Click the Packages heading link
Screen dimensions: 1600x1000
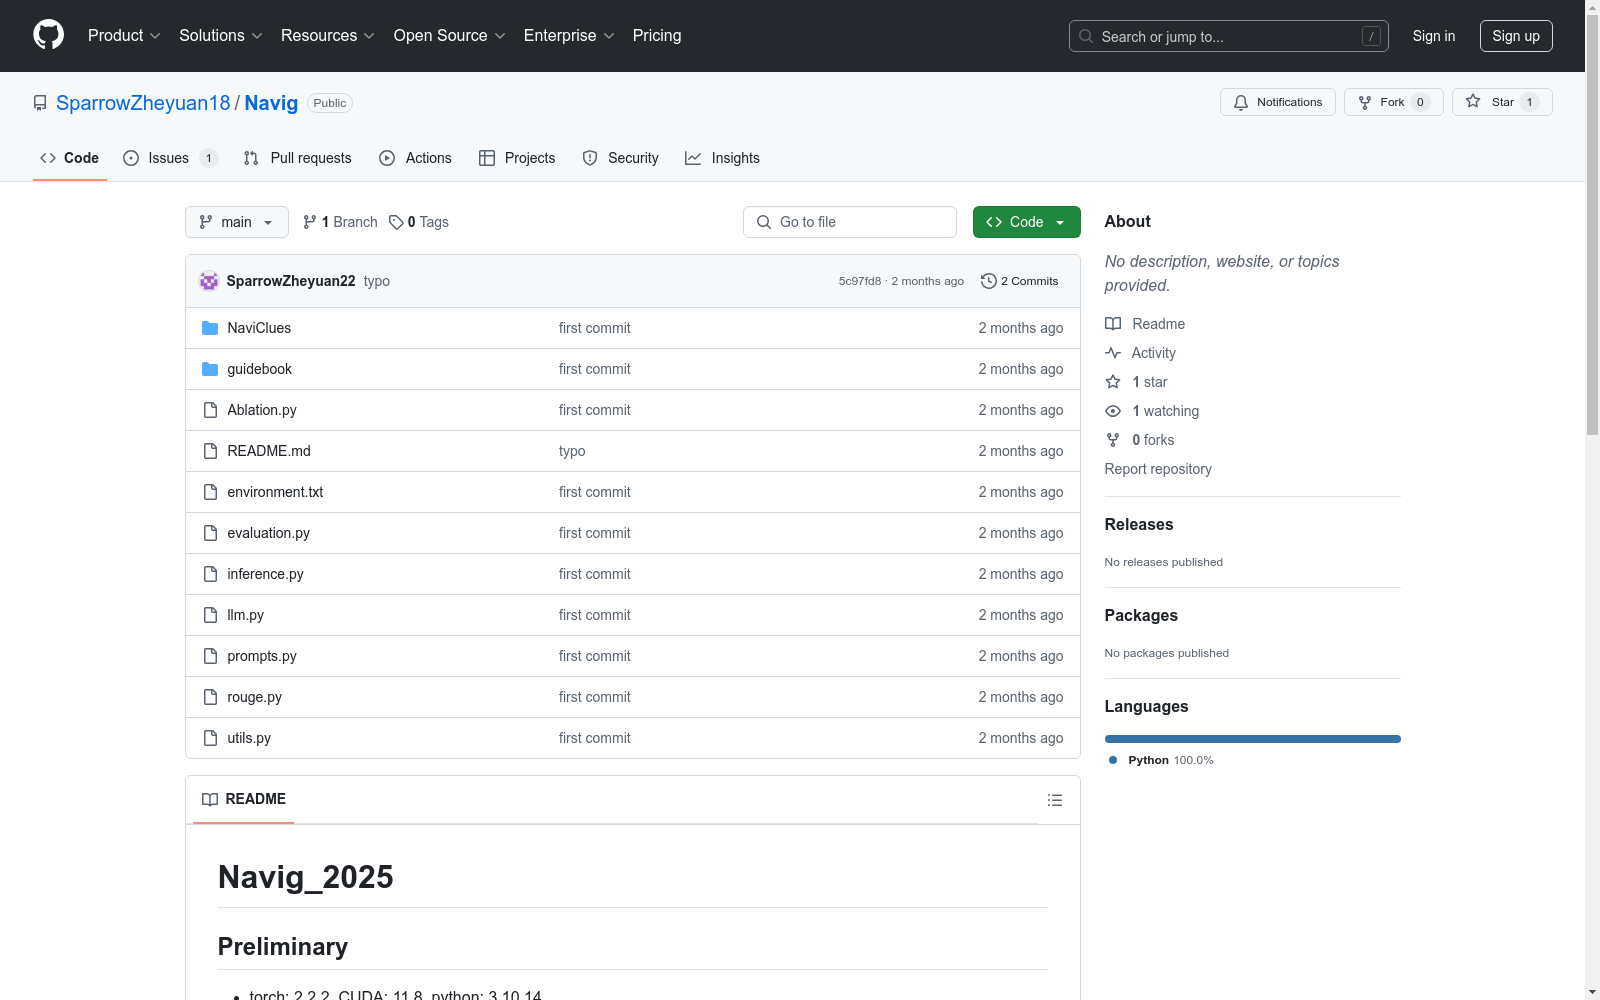(x=1141, y=615)
